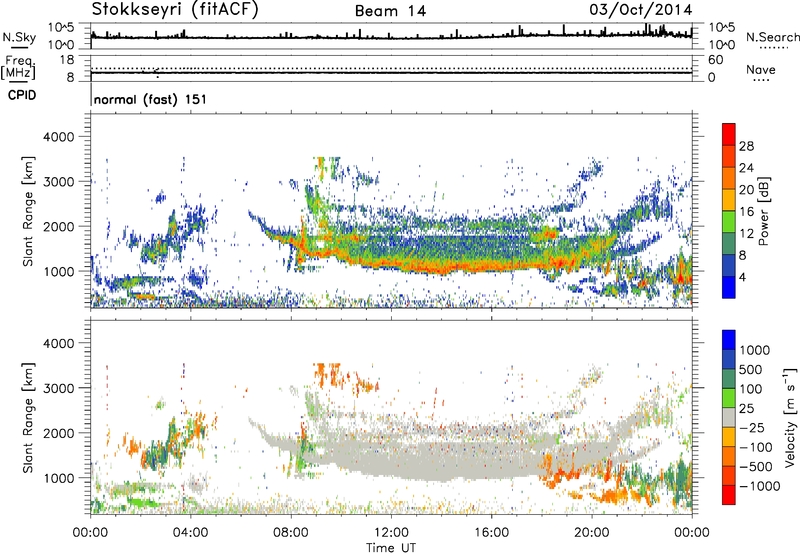Click the Nave dotted line legend sample
The image size is (800, 554).
[x=762, y=80]
